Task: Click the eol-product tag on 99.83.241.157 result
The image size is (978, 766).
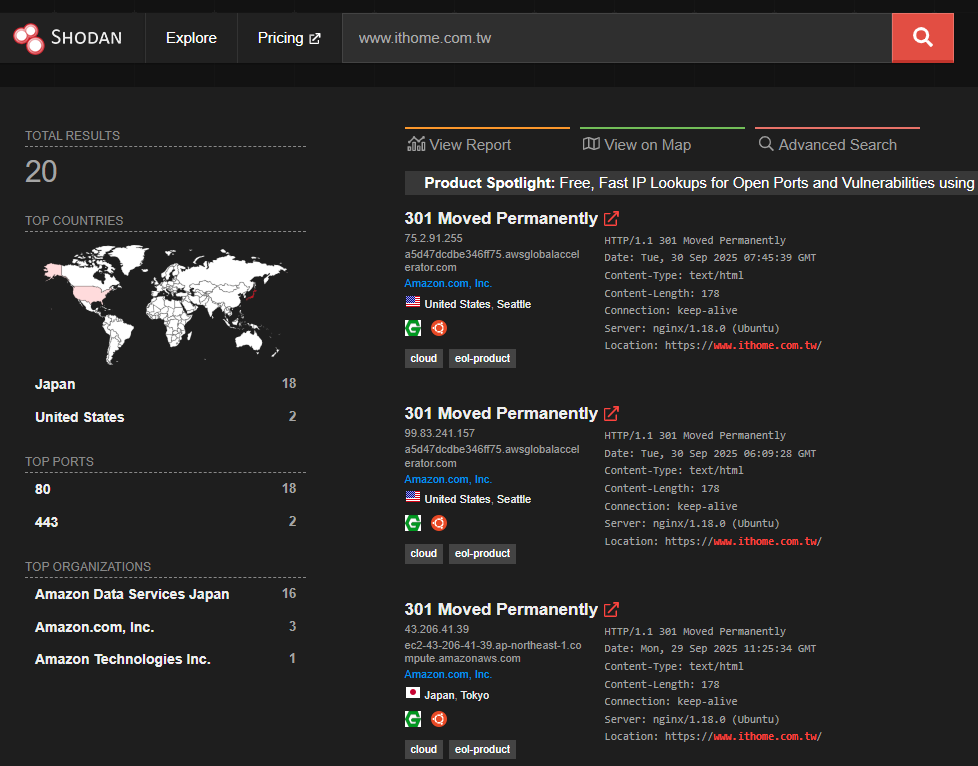Action: pyautogui.click(x=482, y=553)
